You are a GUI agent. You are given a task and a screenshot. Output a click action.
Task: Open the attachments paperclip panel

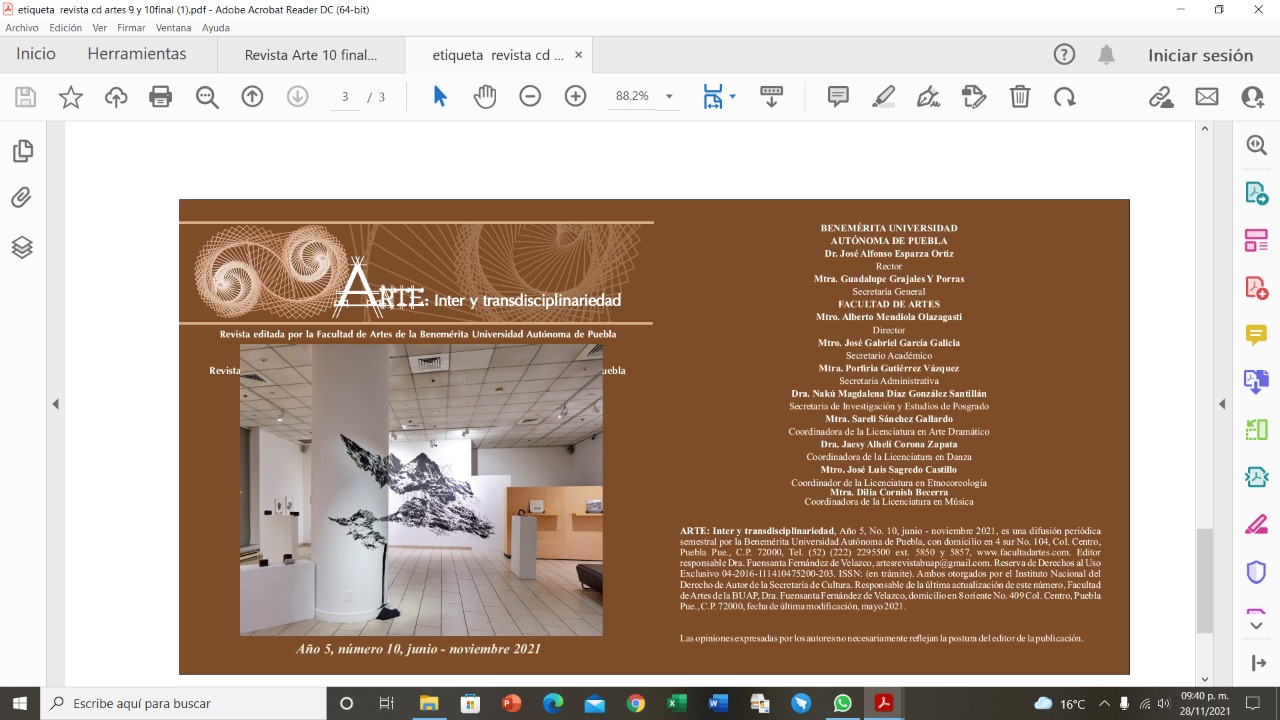pyautogui.click(x=22, y=198)
